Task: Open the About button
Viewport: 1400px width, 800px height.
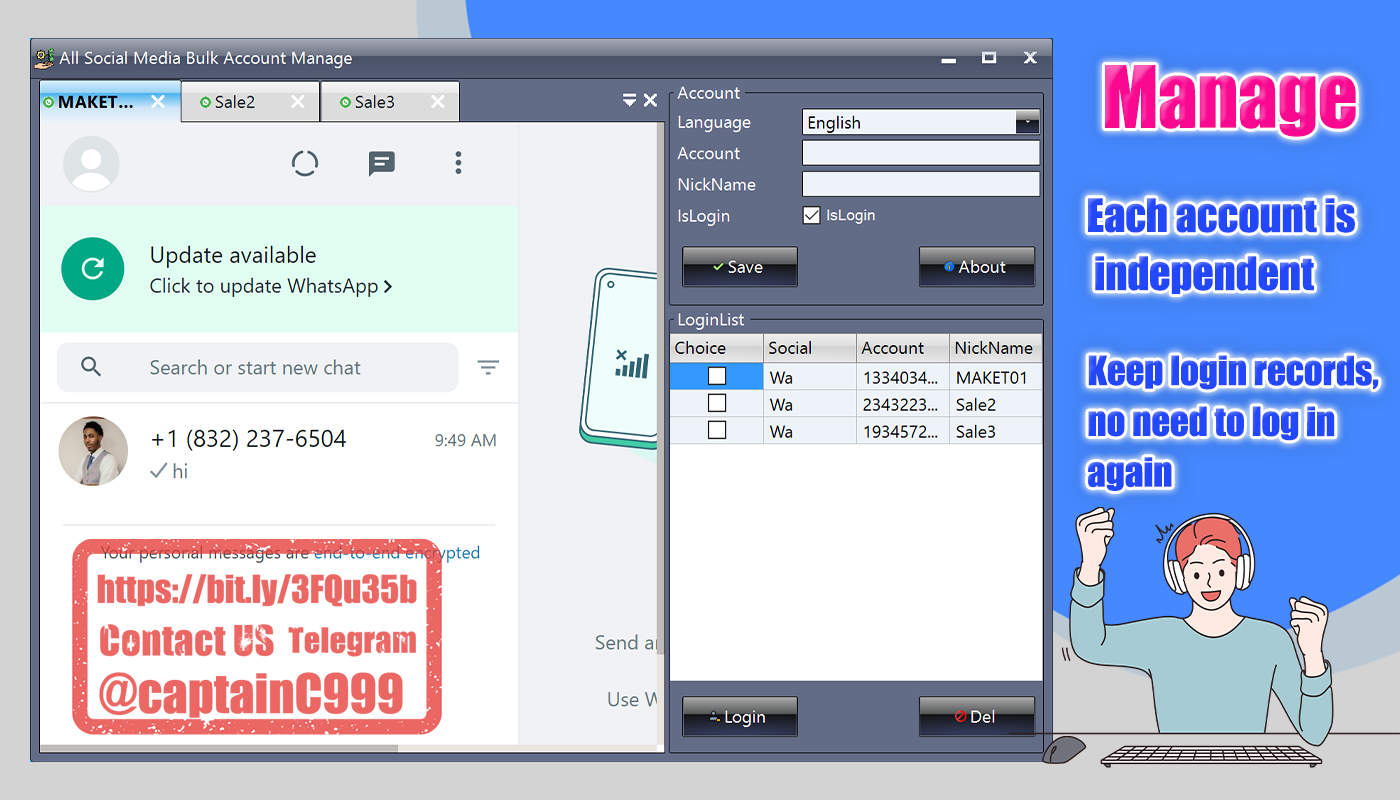Action: tap(977, 267)
